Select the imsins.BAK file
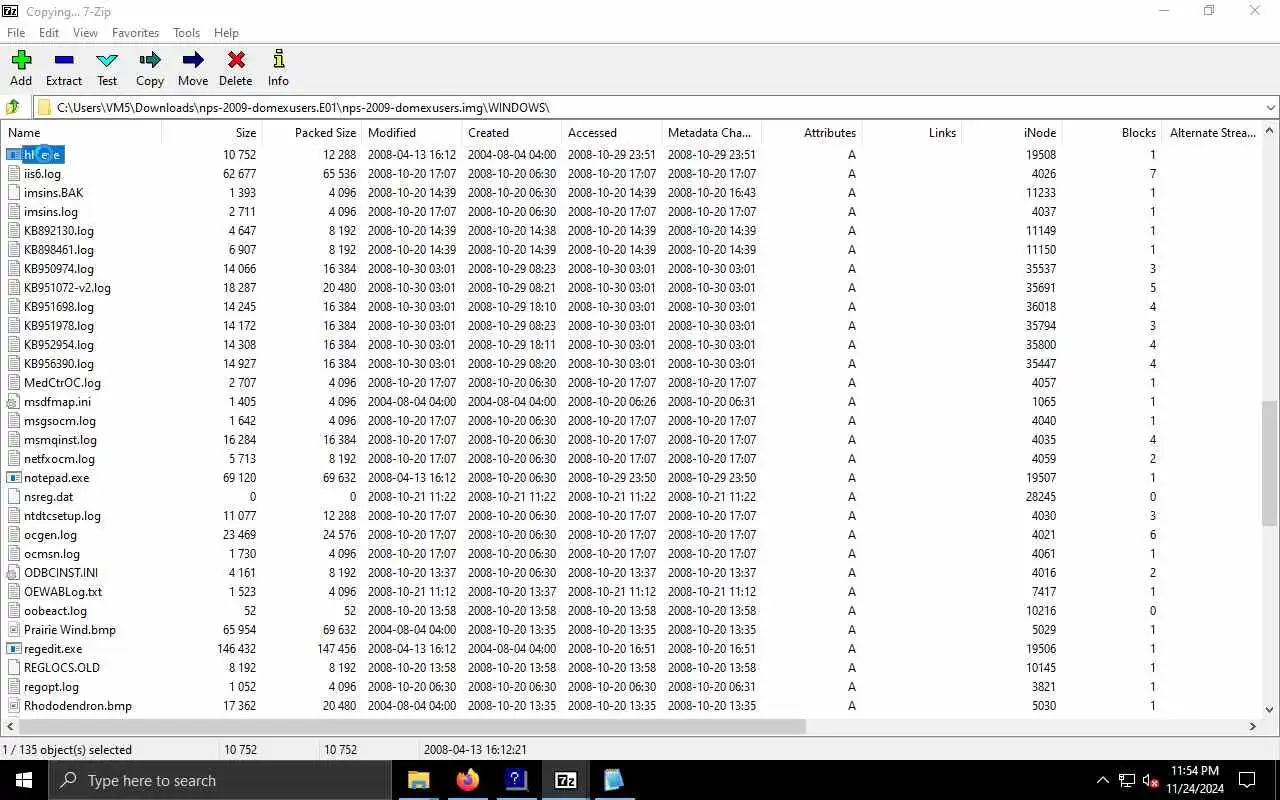The height and width of the screenshot is (800, 1280). point(54,193)
